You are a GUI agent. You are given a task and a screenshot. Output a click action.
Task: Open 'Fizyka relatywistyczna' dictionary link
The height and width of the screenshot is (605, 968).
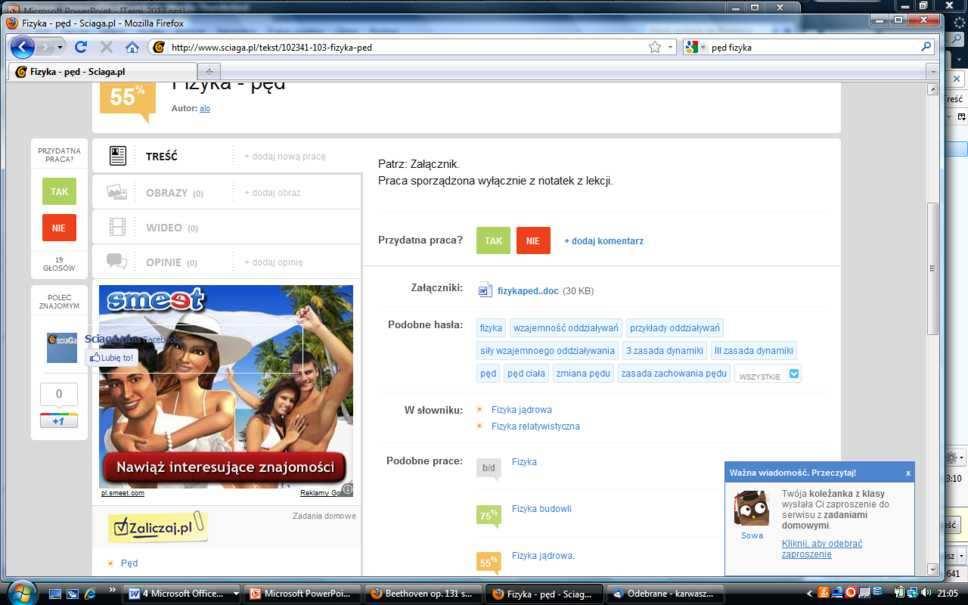(x=535, y=427)
